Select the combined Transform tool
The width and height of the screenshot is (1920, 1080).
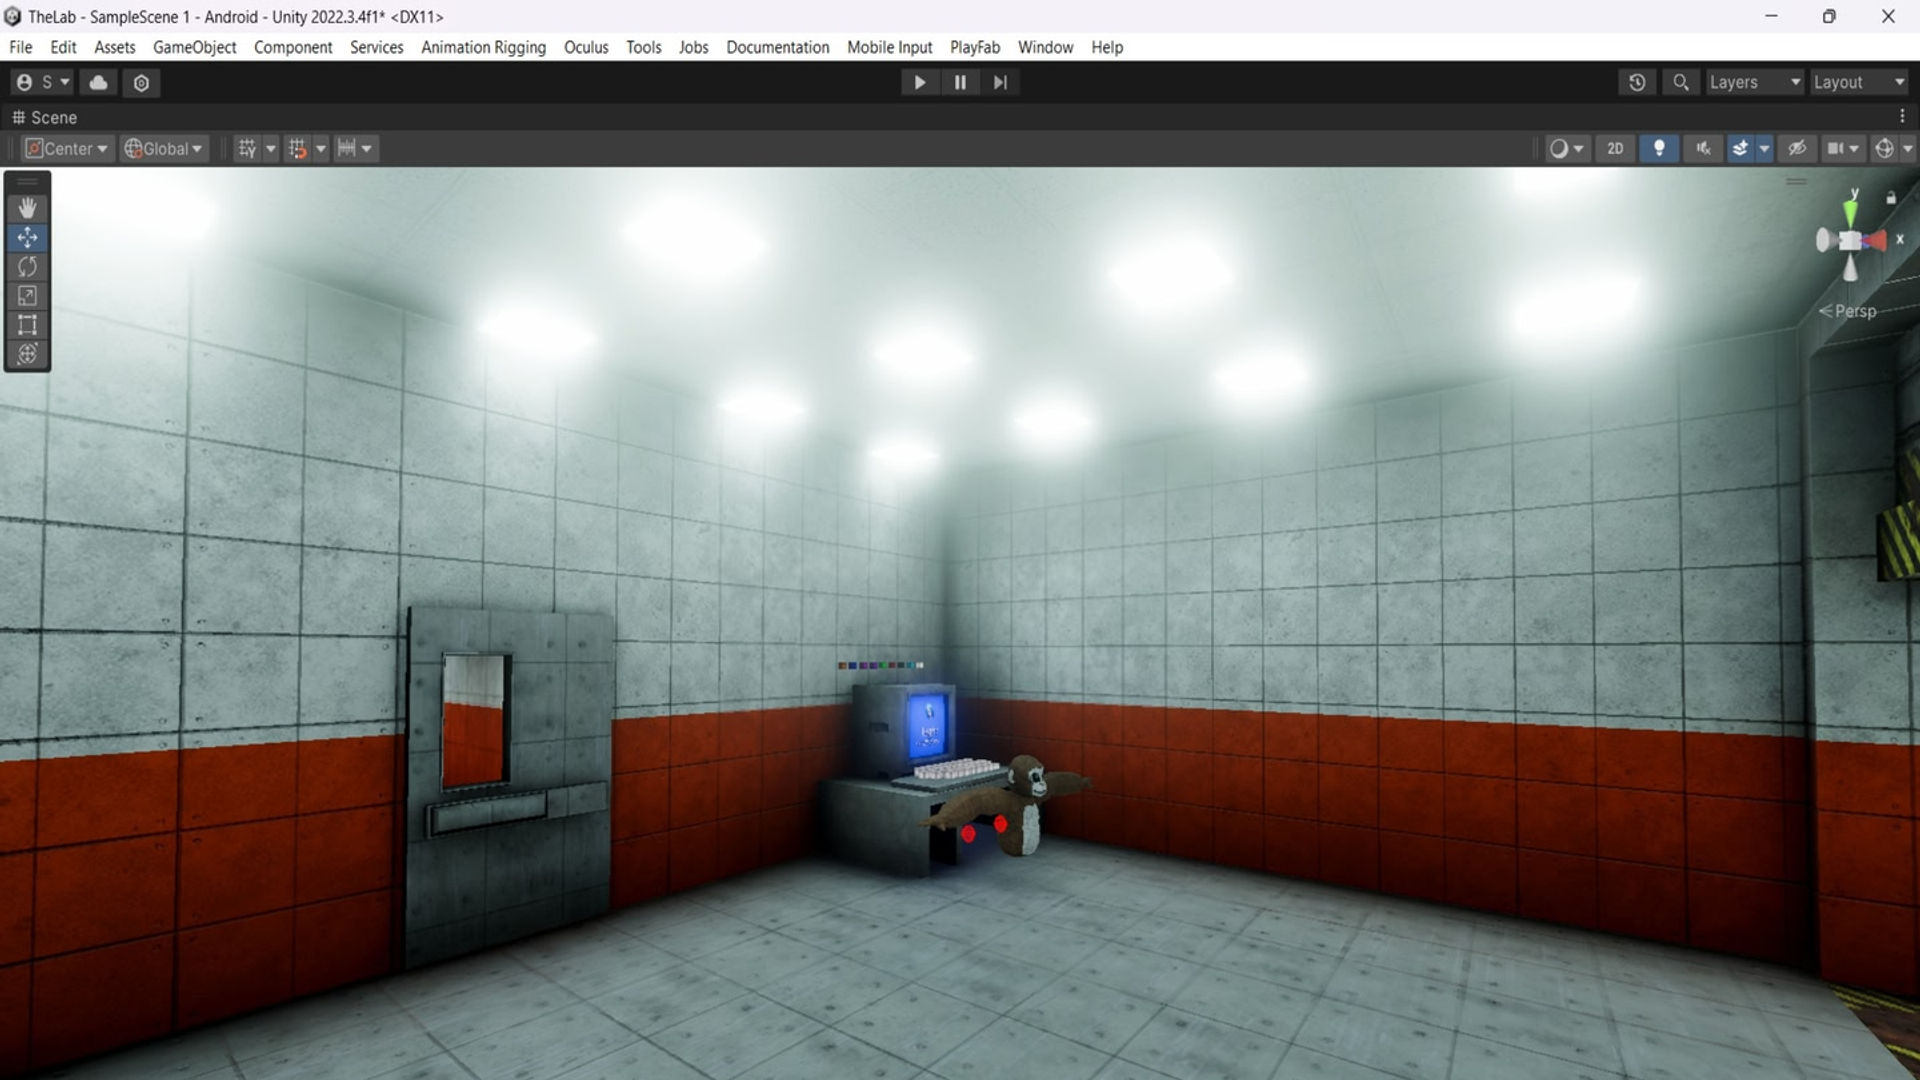click(x=27, y=354)
